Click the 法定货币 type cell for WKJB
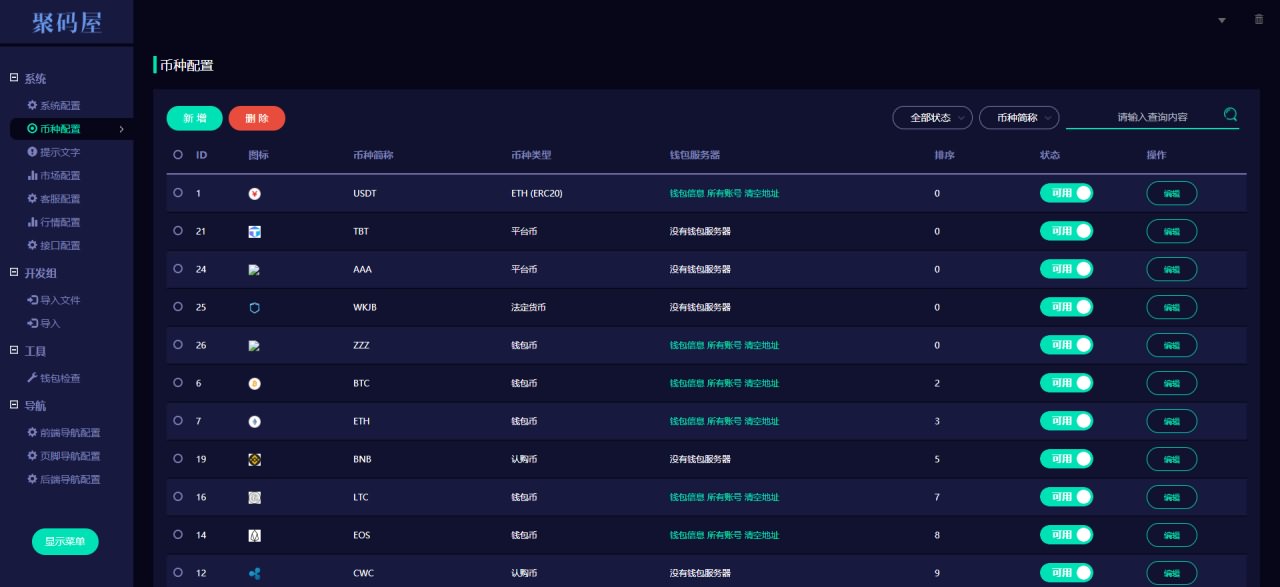The height and width of the screenshot is (587, 1280). pyautogui.click(x=528, y=307)
